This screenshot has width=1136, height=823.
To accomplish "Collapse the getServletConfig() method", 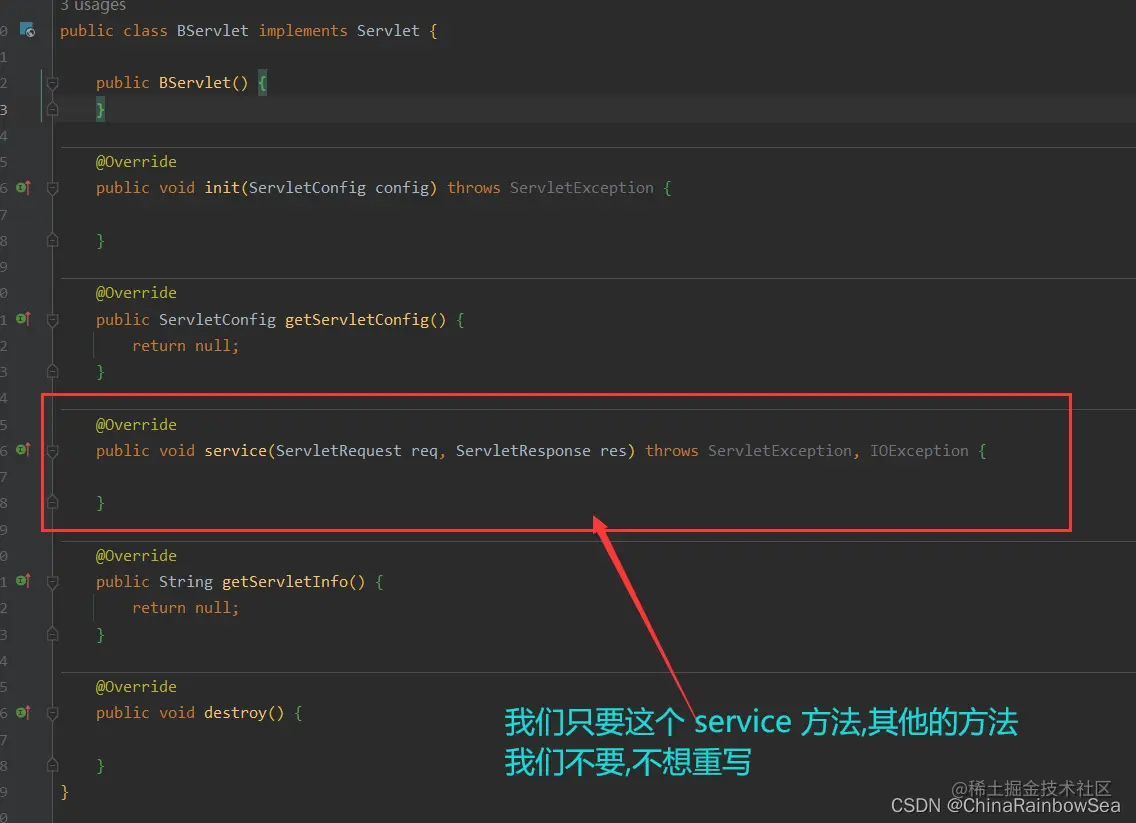I will coord(52,319).
